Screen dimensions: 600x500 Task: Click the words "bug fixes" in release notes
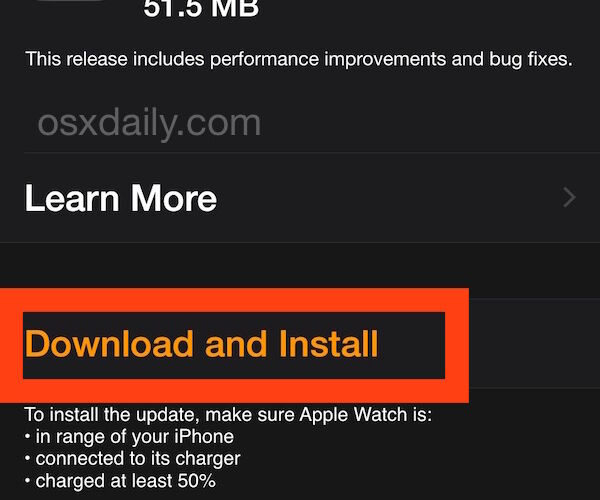click(x=530, y=60)
